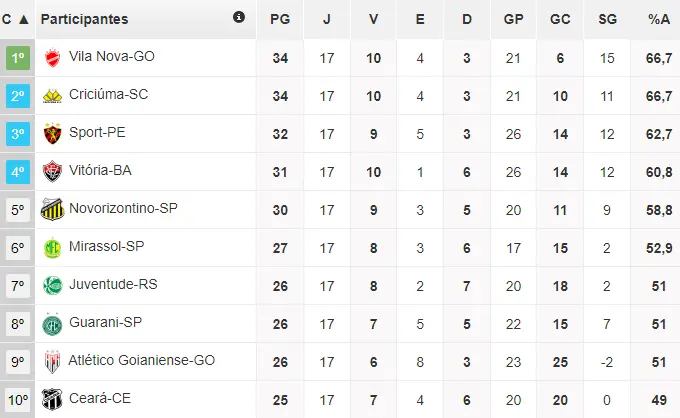Click the Mirassol-SP team crest
This screenshot has width=680, height=418.
[52, 247]
